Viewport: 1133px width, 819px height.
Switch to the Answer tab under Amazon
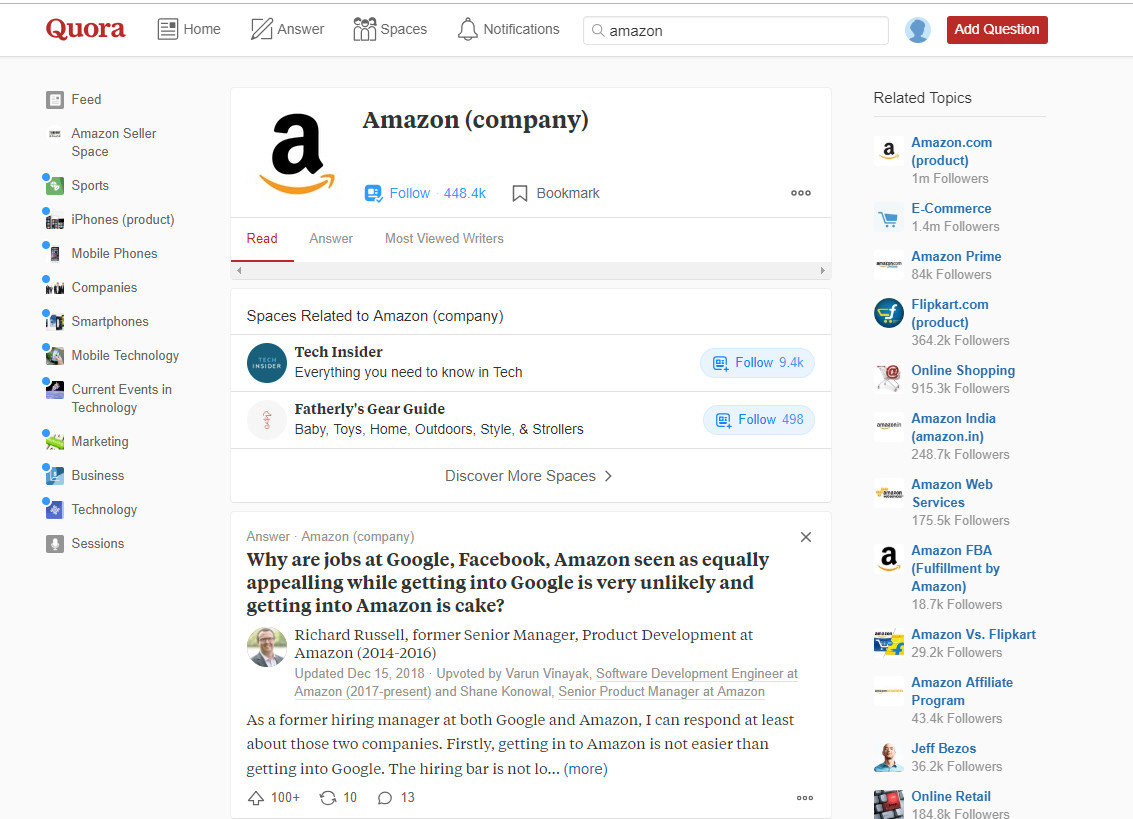pyautogui.click(x=331, y=239)
